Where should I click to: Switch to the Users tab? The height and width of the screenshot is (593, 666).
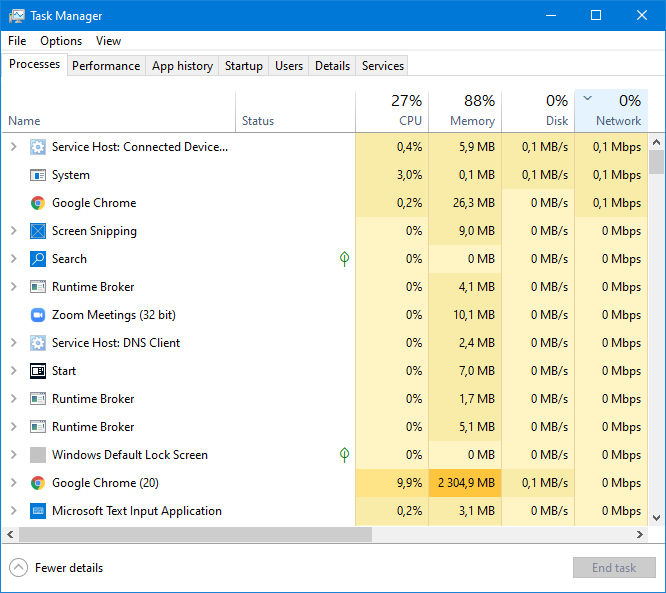(289, 66)
